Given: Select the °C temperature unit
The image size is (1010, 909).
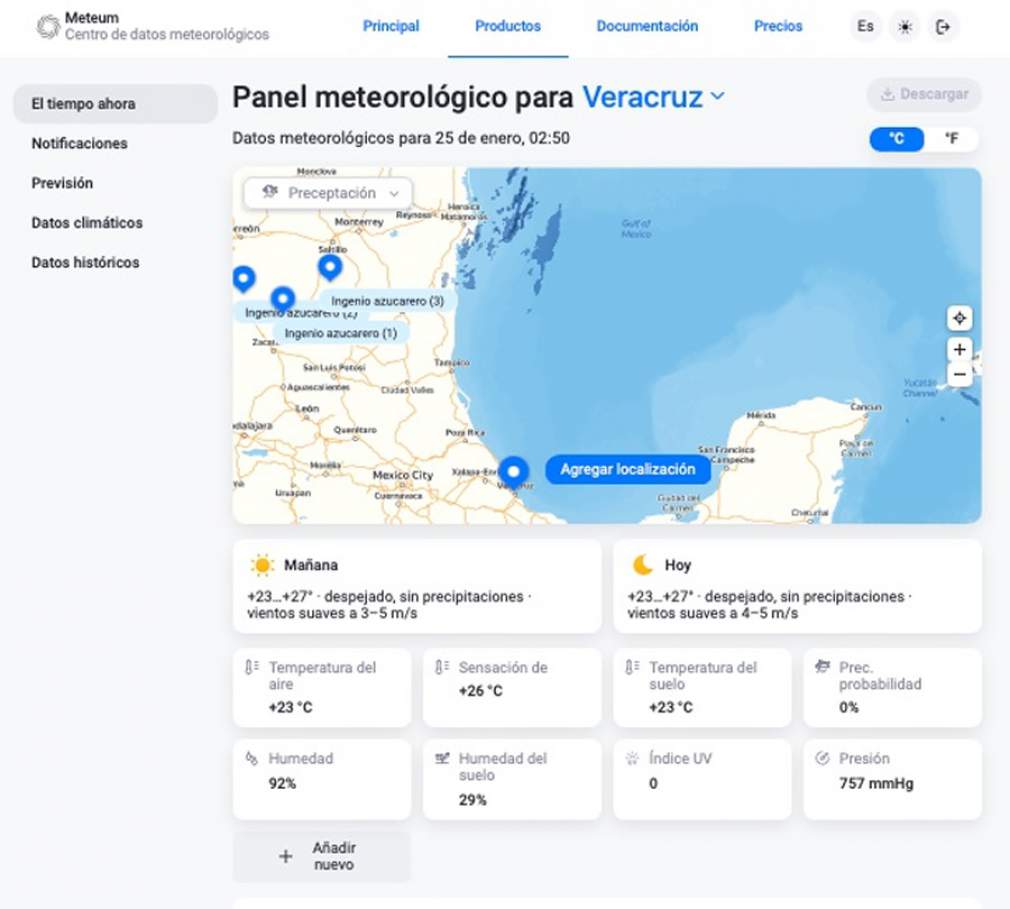Looking at the screenshot, I should click(x=897, y=139).
